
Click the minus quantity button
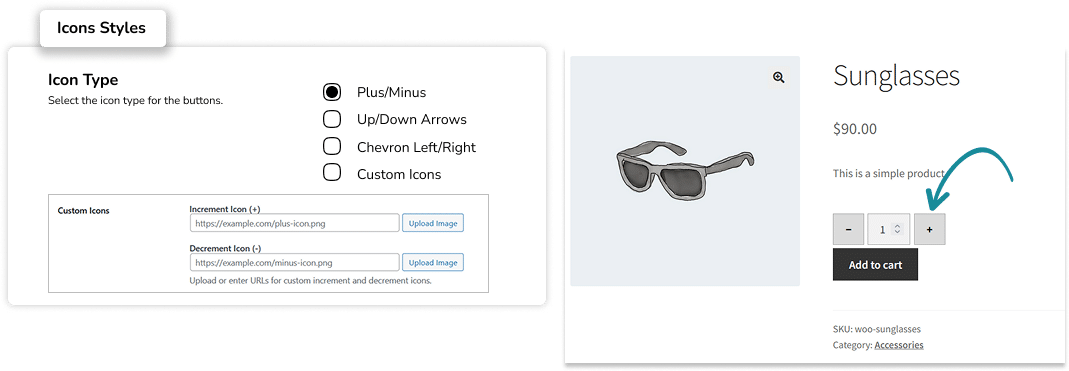(x=848, y=230)
